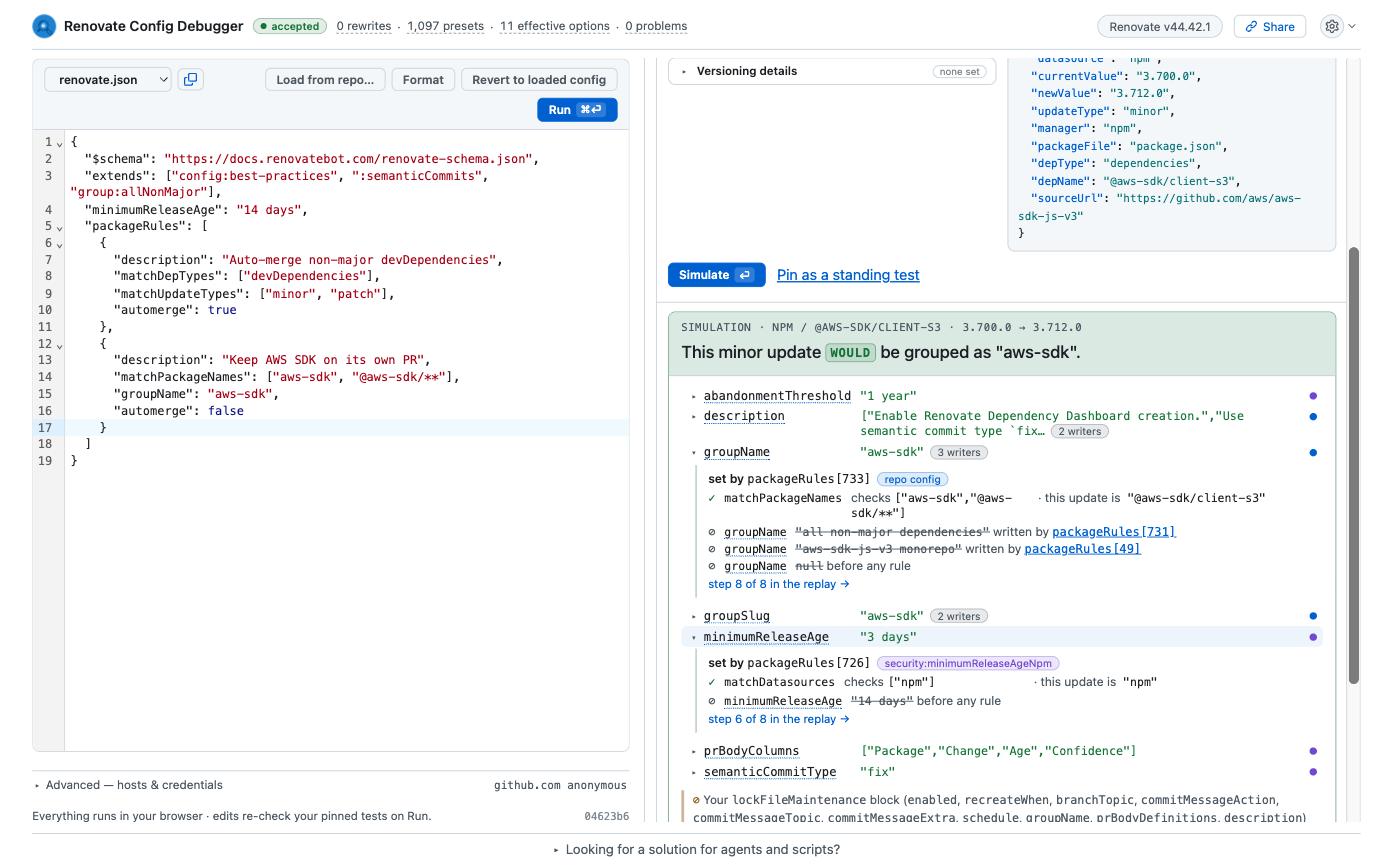
Task: Click the Renovate Config Debugger logo icon
Action: pyautogui.click(x=44, y=26)
